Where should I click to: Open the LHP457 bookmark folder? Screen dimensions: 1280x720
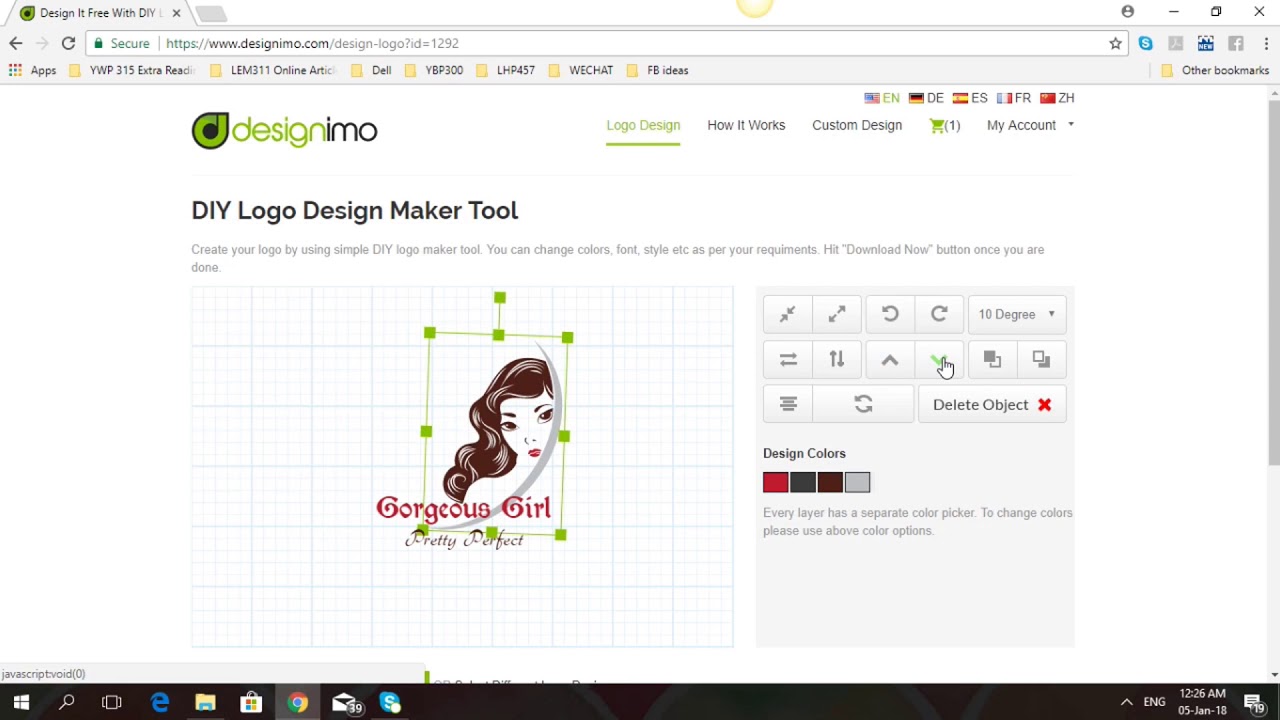click(505, 70)
